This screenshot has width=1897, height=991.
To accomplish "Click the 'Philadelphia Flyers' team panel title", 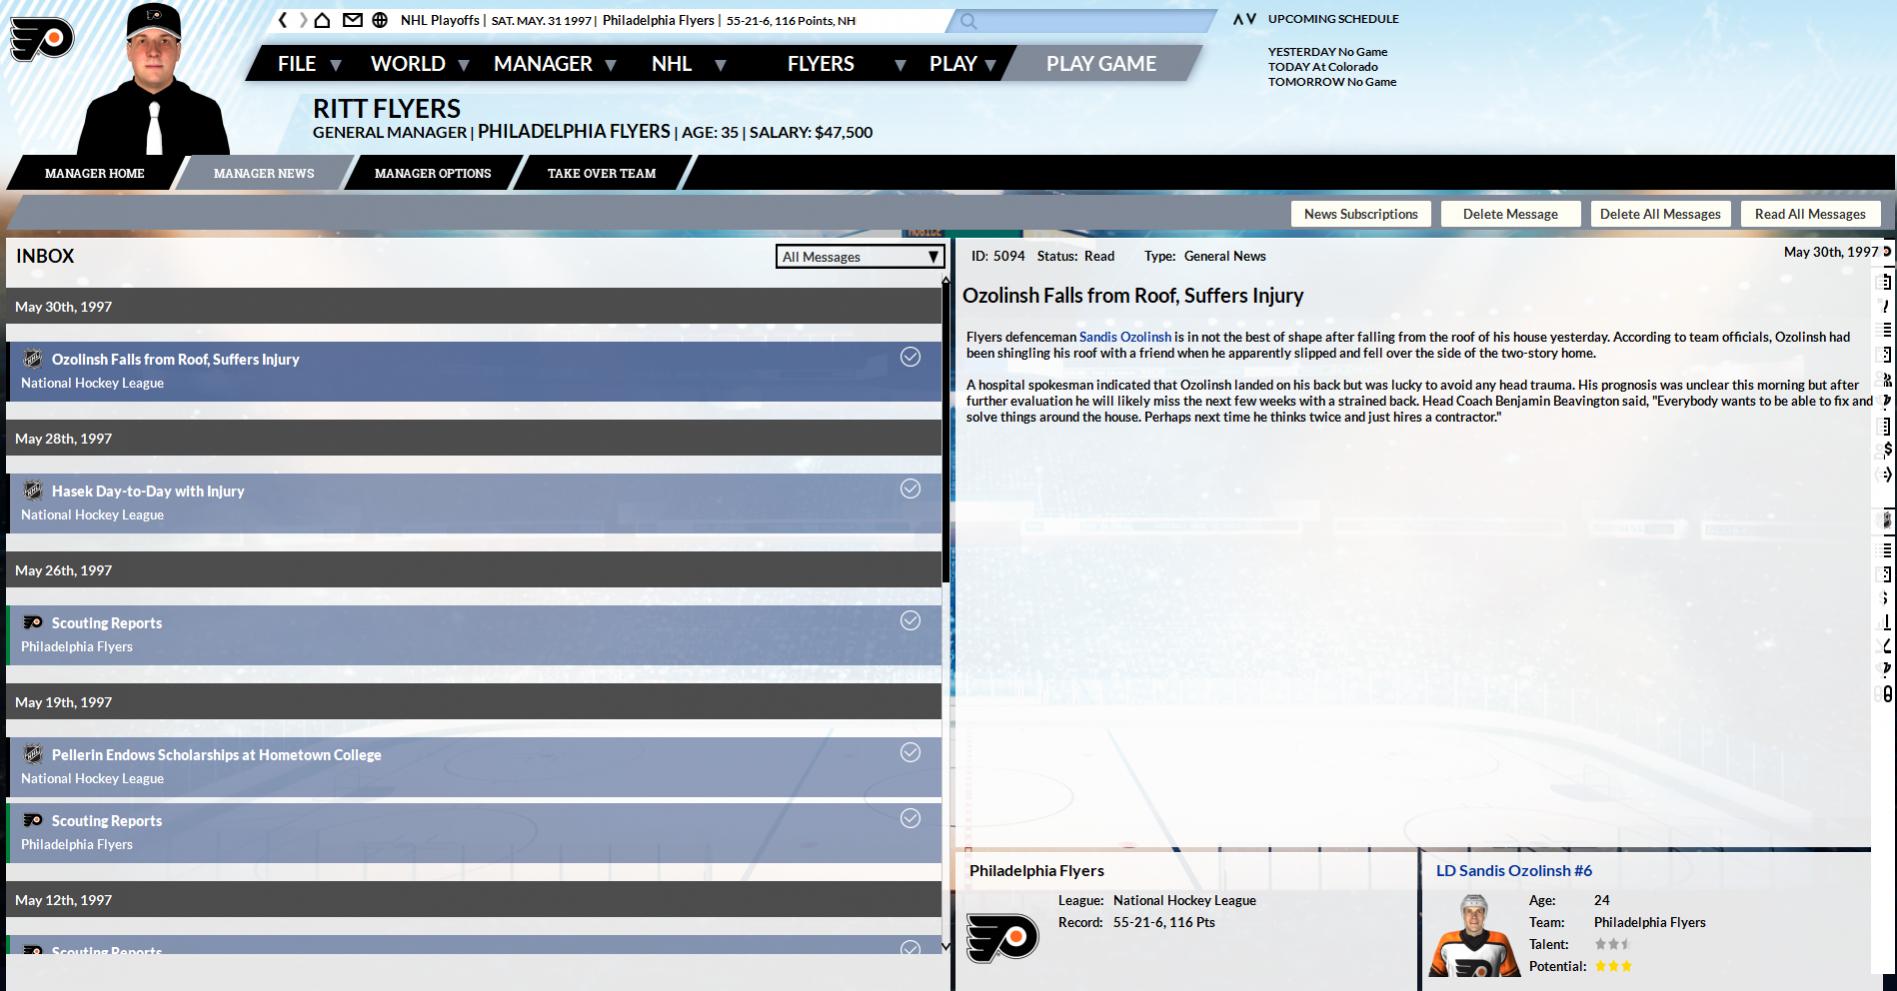I will coord(1036,871).
